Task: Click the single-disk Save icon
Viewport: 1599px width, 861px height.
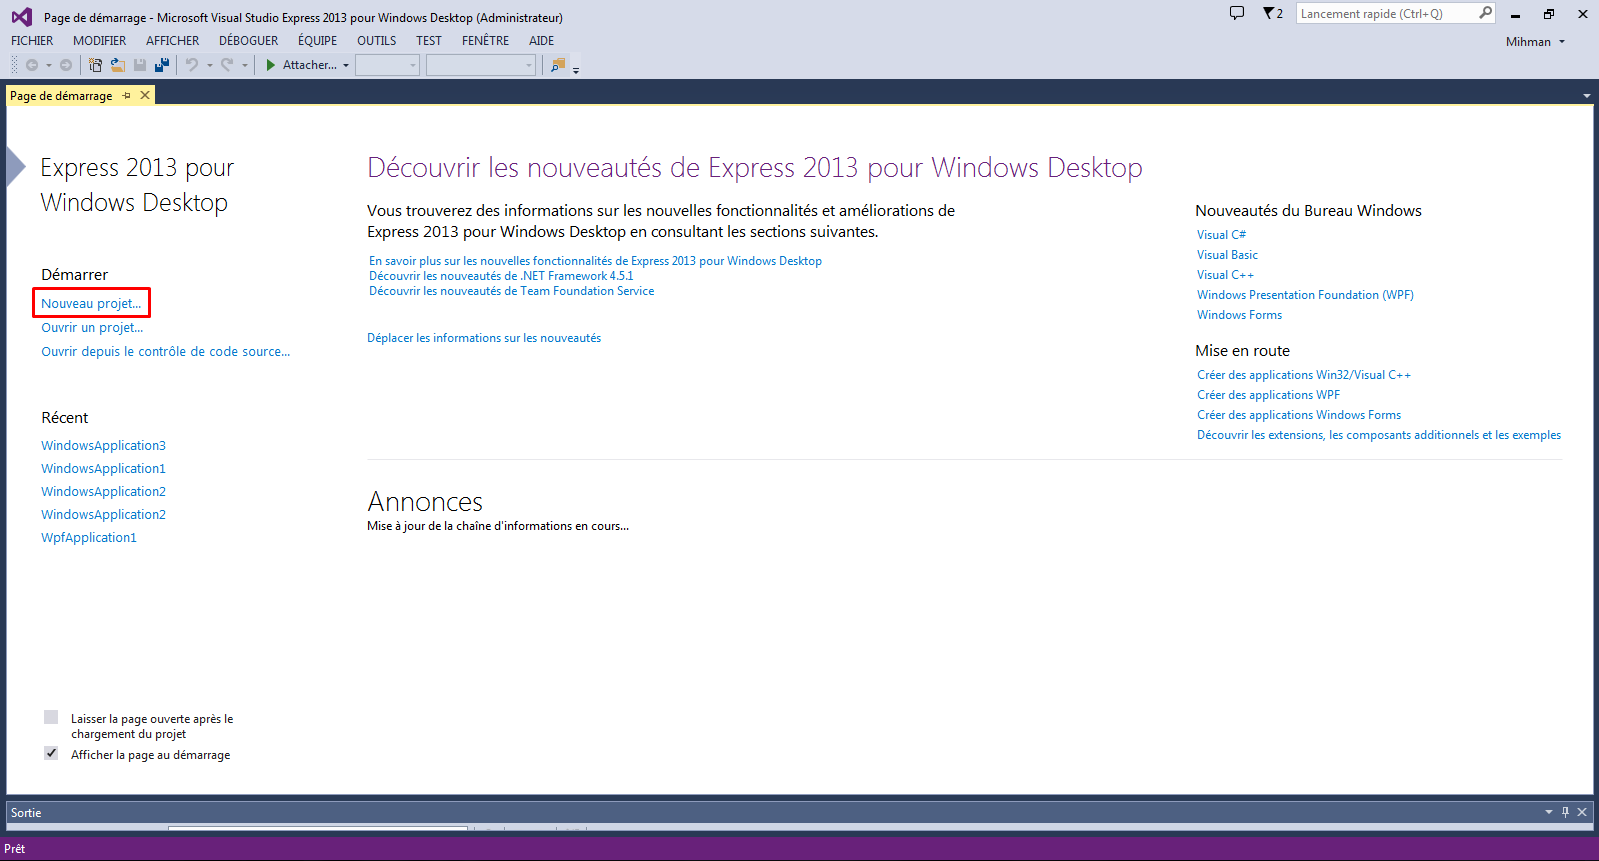Action: (140, 65)
